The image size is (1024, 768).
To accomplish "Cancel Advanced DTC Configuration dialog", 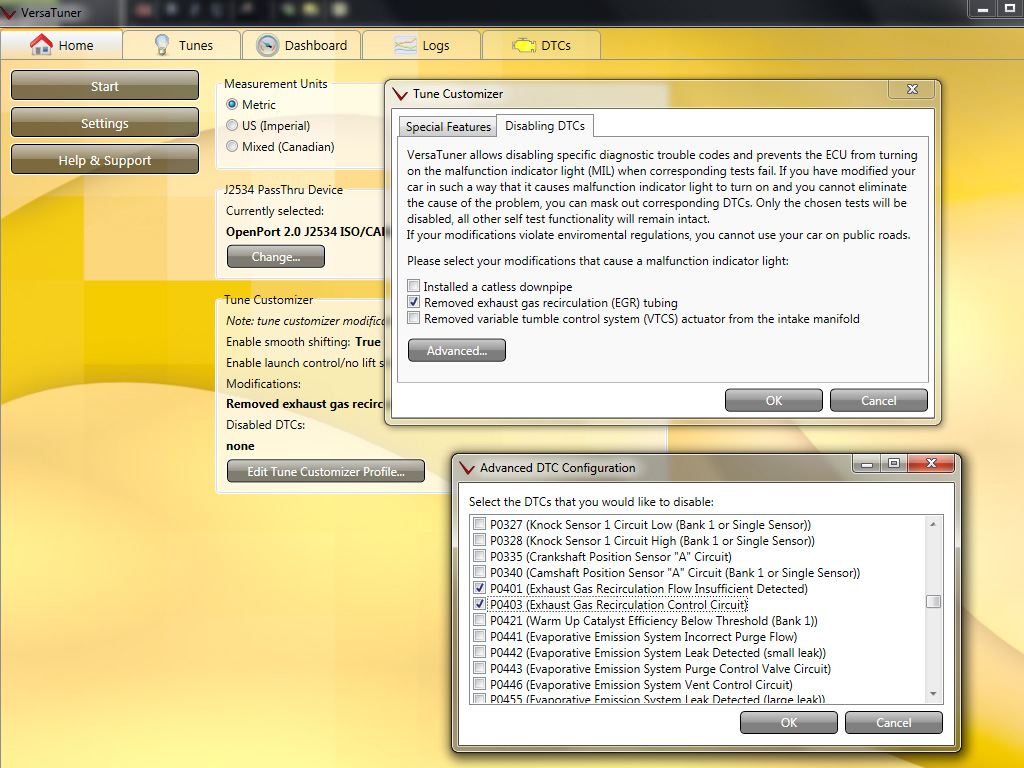I will 893,722.
